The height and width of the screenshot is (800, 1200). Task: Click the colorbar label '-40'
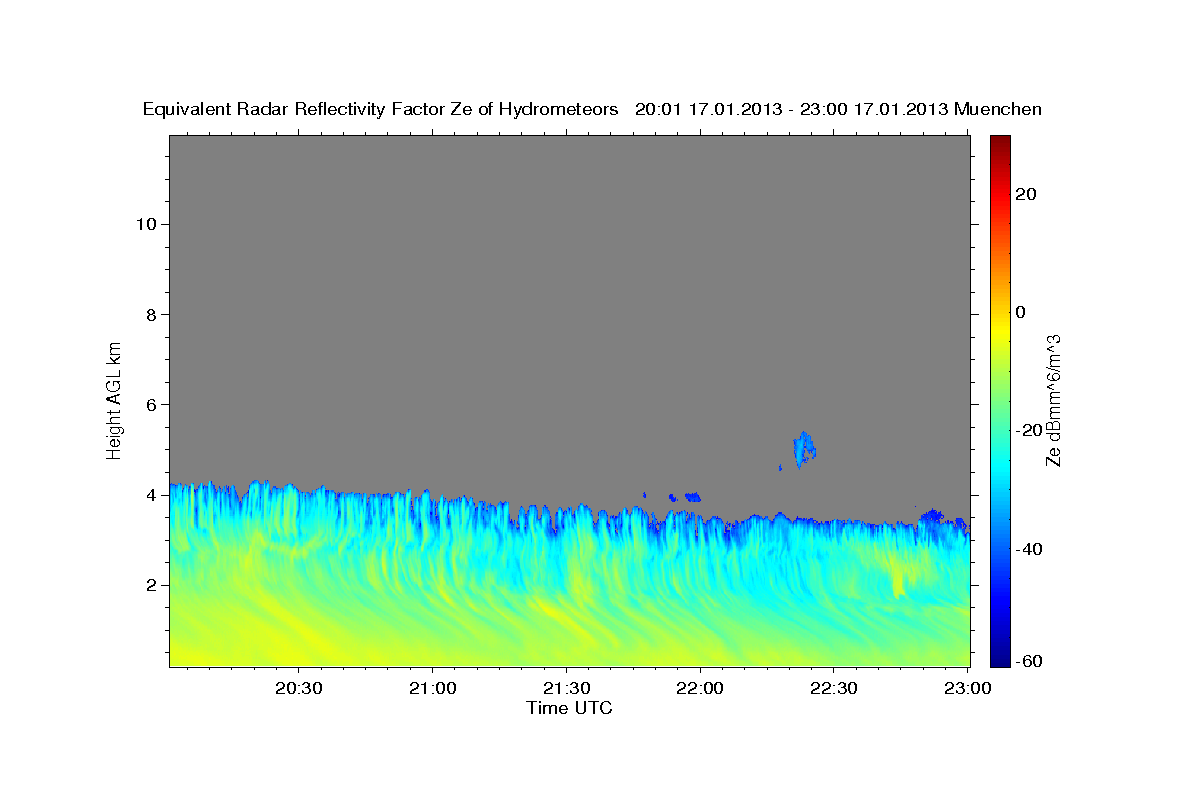(1028, 549)
